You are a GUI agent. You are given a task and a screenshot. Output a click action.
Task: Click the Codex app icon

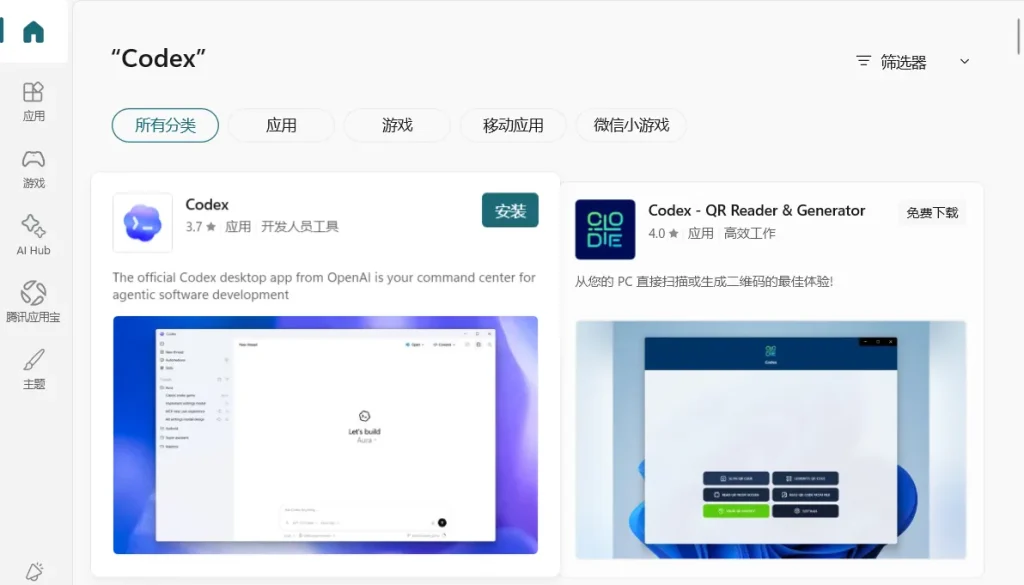tap(142, 223)
